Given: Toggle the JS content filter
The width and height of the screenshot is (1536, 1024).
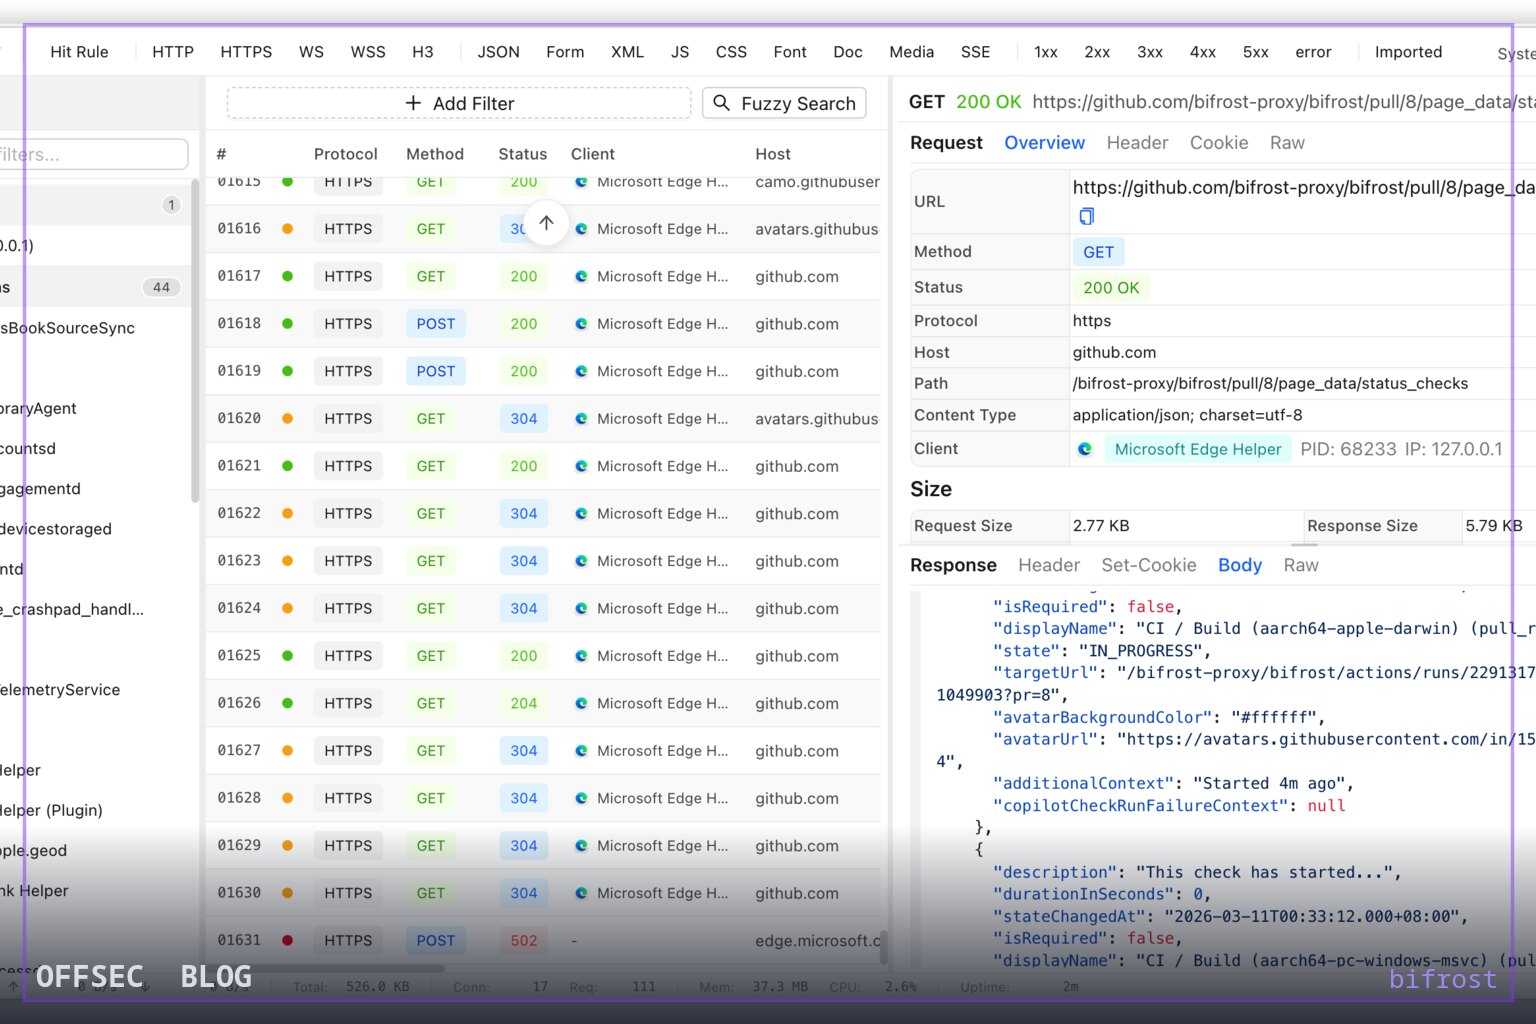Looking at the screenshot, I should (x=680, y=52).
